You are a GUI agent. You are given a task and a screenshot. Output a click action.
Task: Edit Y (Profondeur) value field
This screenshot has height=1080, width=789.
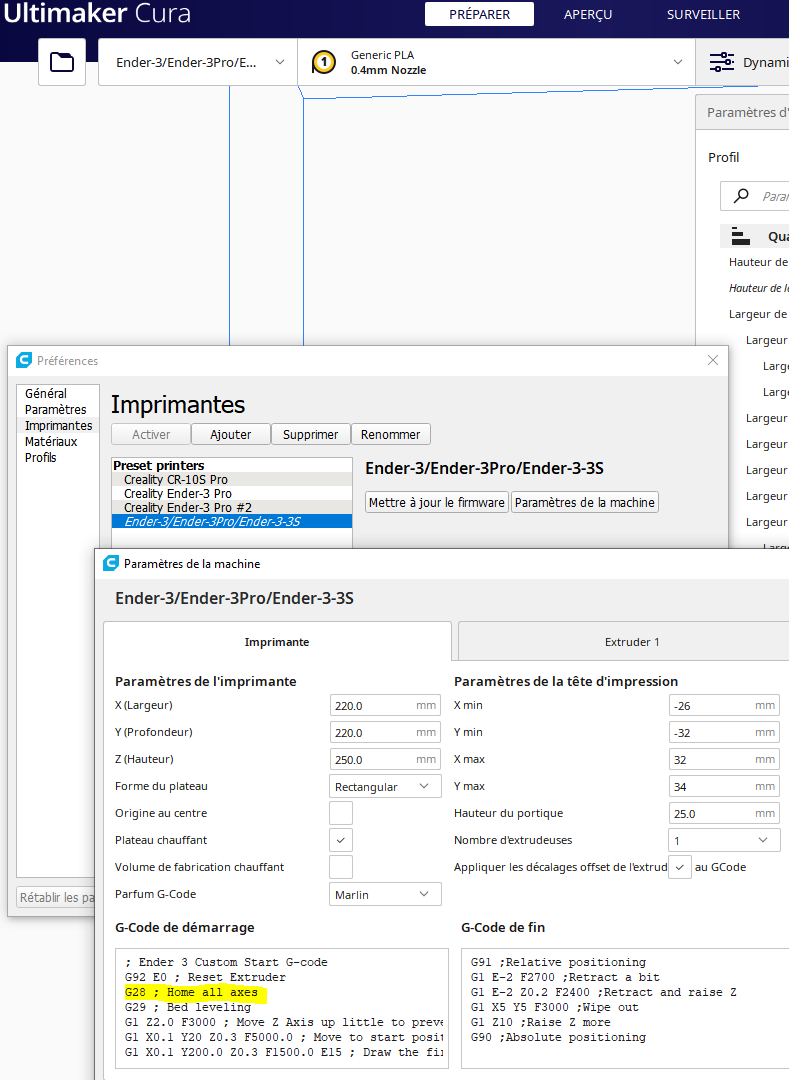tap(385, 732)
